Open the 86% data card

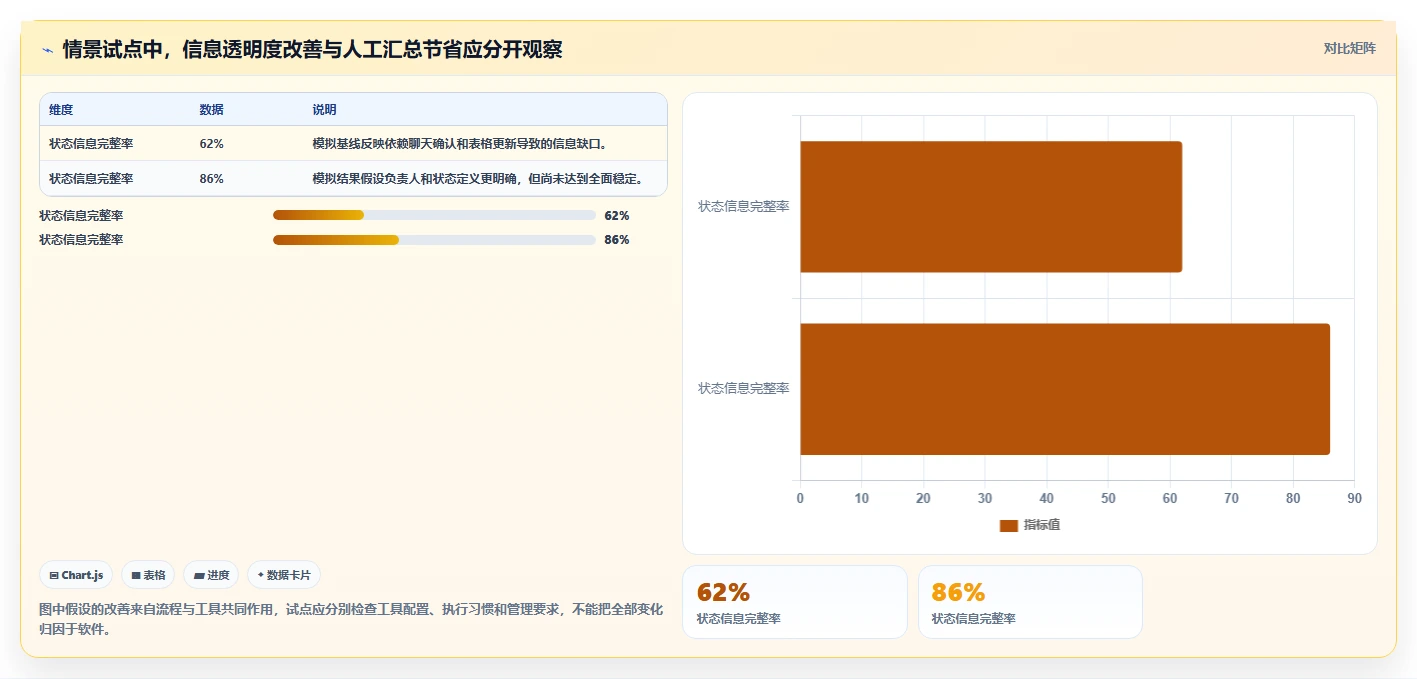(x=1030, y=602)
